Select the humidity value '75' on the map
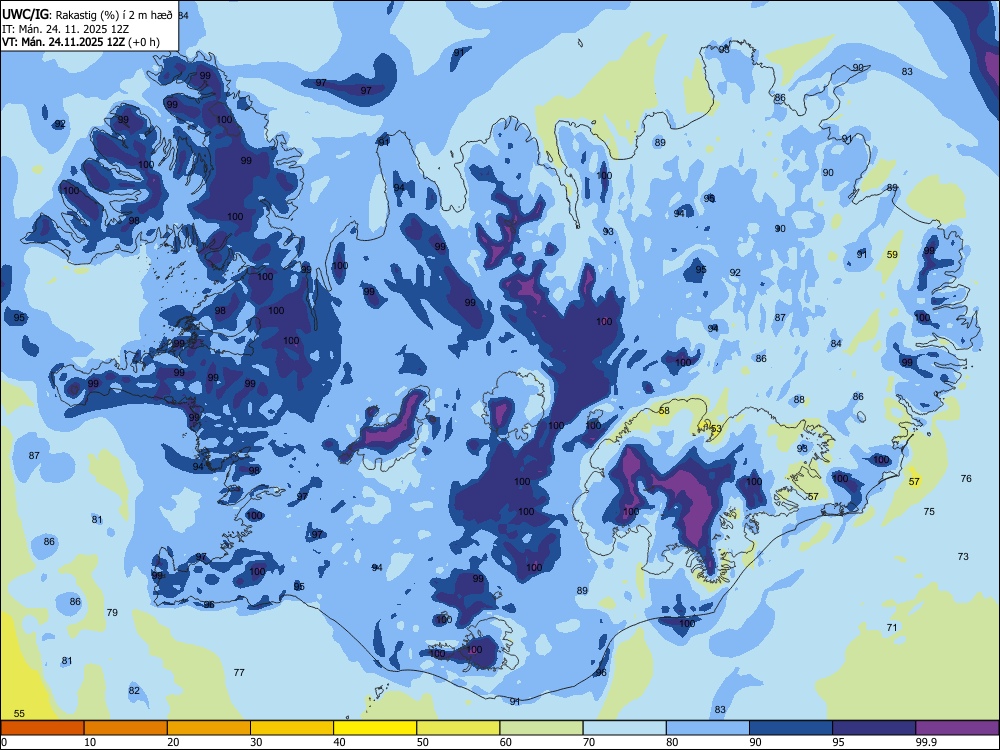This screenshot has height=750, width=1000. (x=929, y=511)
